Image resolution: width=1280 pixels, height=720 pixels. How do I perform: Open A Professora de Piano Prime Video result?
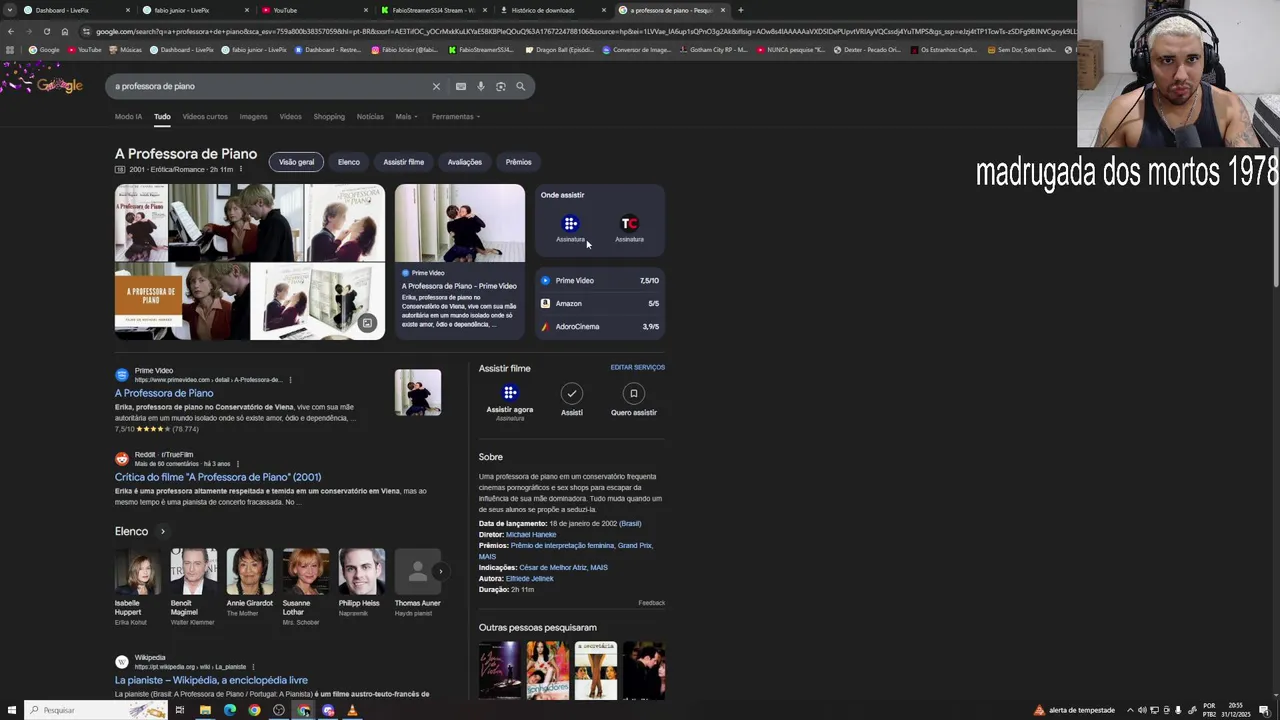(x=164, y=393)
